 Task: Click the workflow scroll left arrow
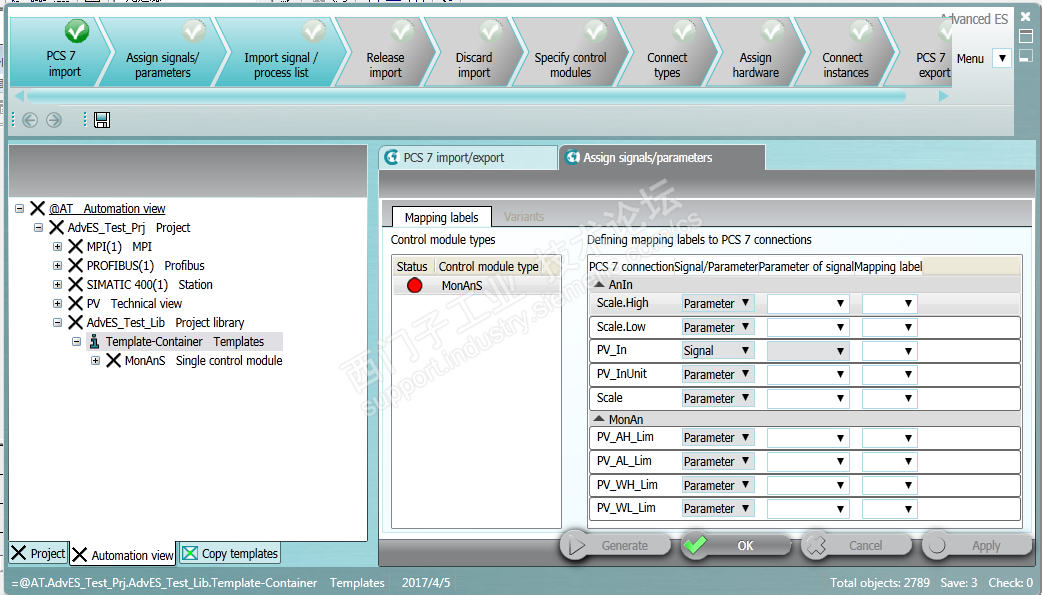pyautogui.click(x=19, y=96)
